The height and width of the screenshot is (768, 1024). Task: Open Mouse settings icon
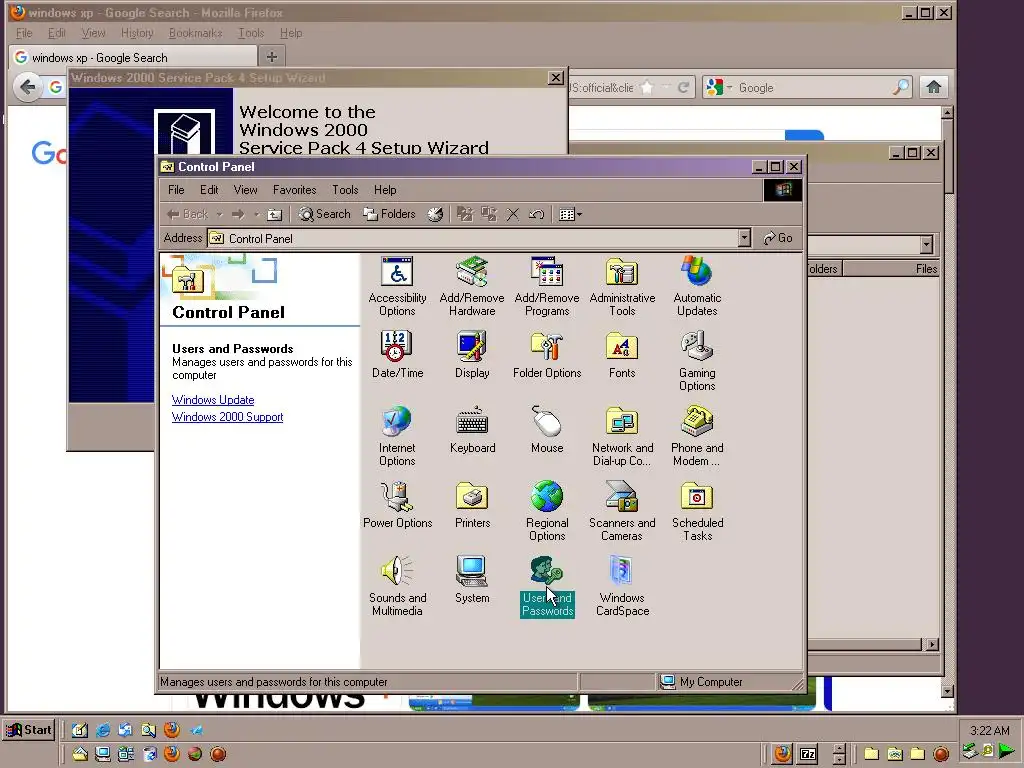coord(547,430)
